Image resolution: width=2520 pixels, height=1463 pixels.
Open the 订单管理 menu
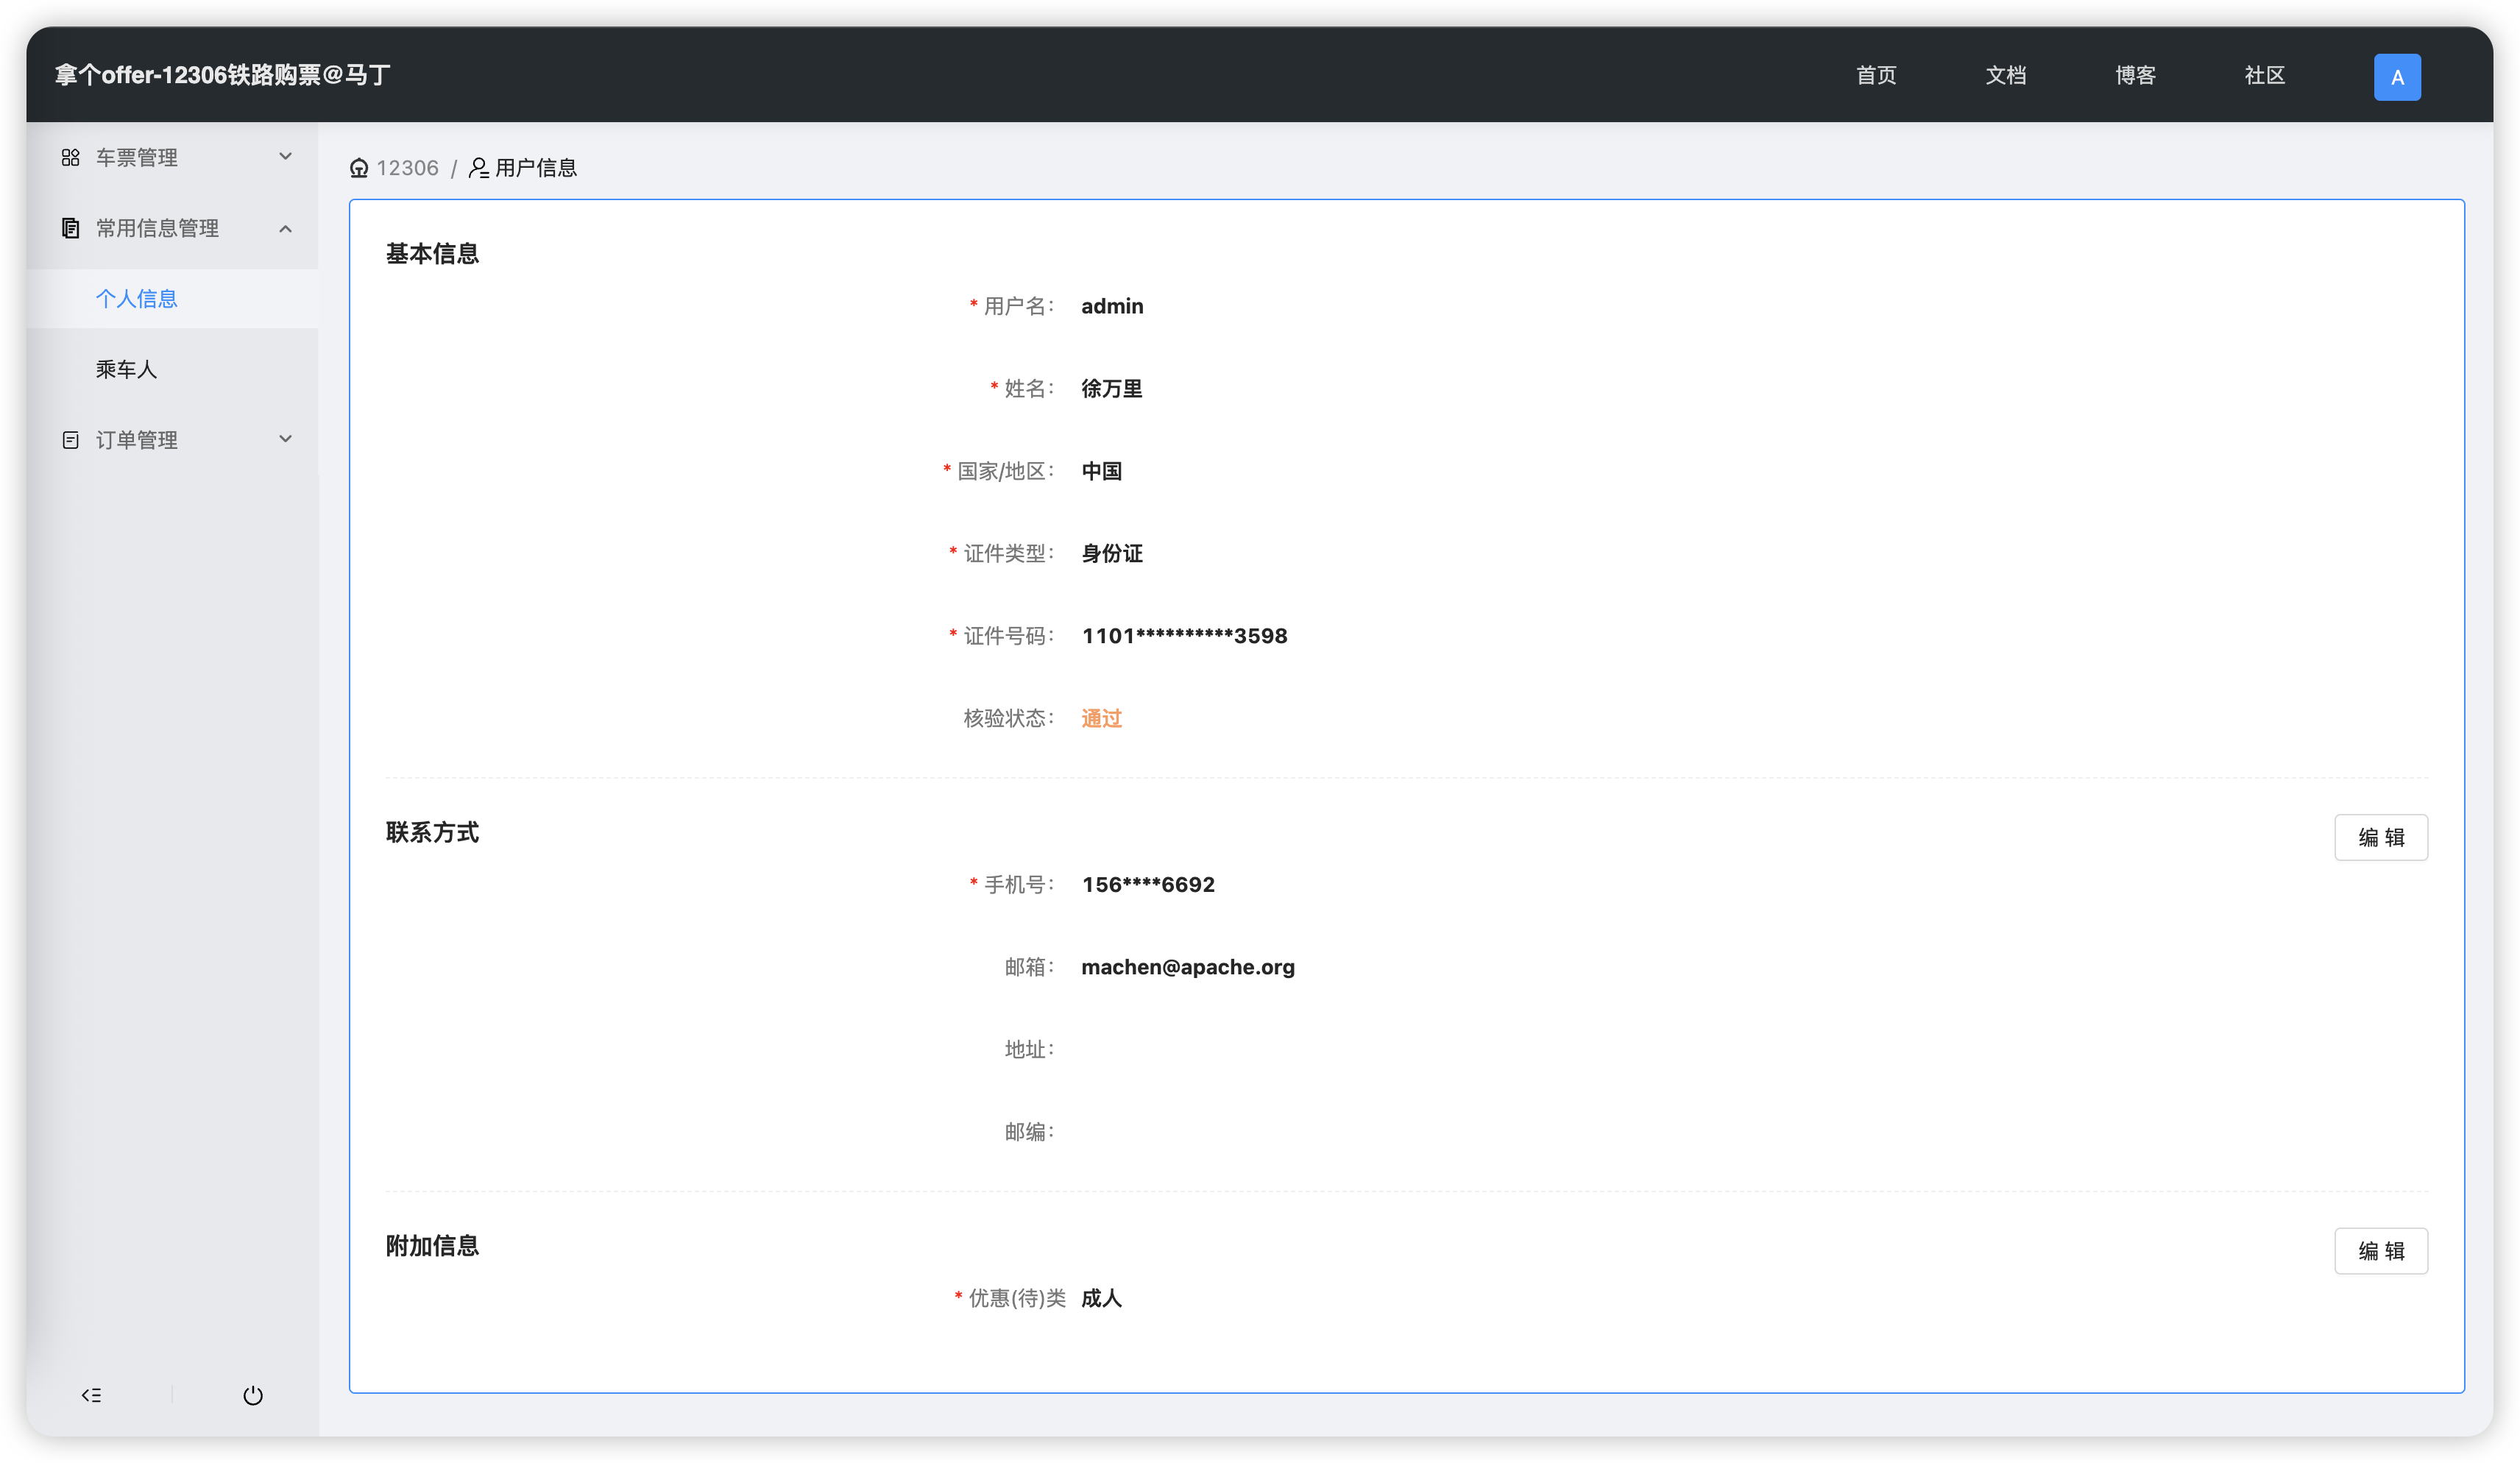point(172,440)
